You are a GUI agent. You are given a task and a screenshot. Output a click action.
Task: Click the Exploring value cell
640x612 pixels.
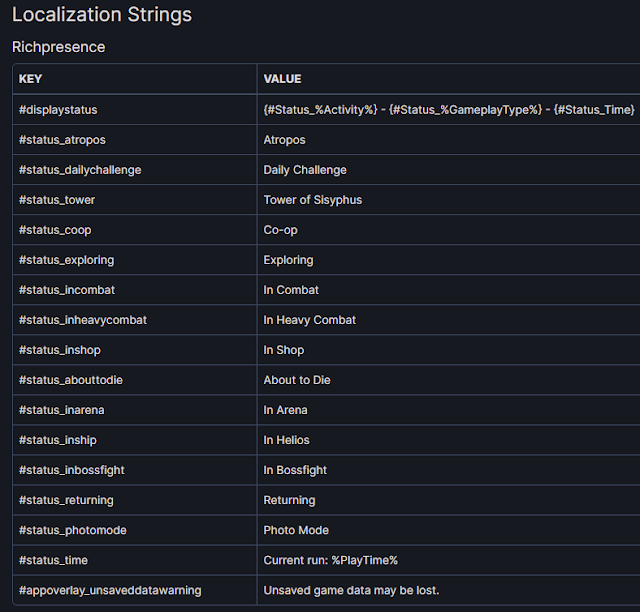click(x=288, y=260)
